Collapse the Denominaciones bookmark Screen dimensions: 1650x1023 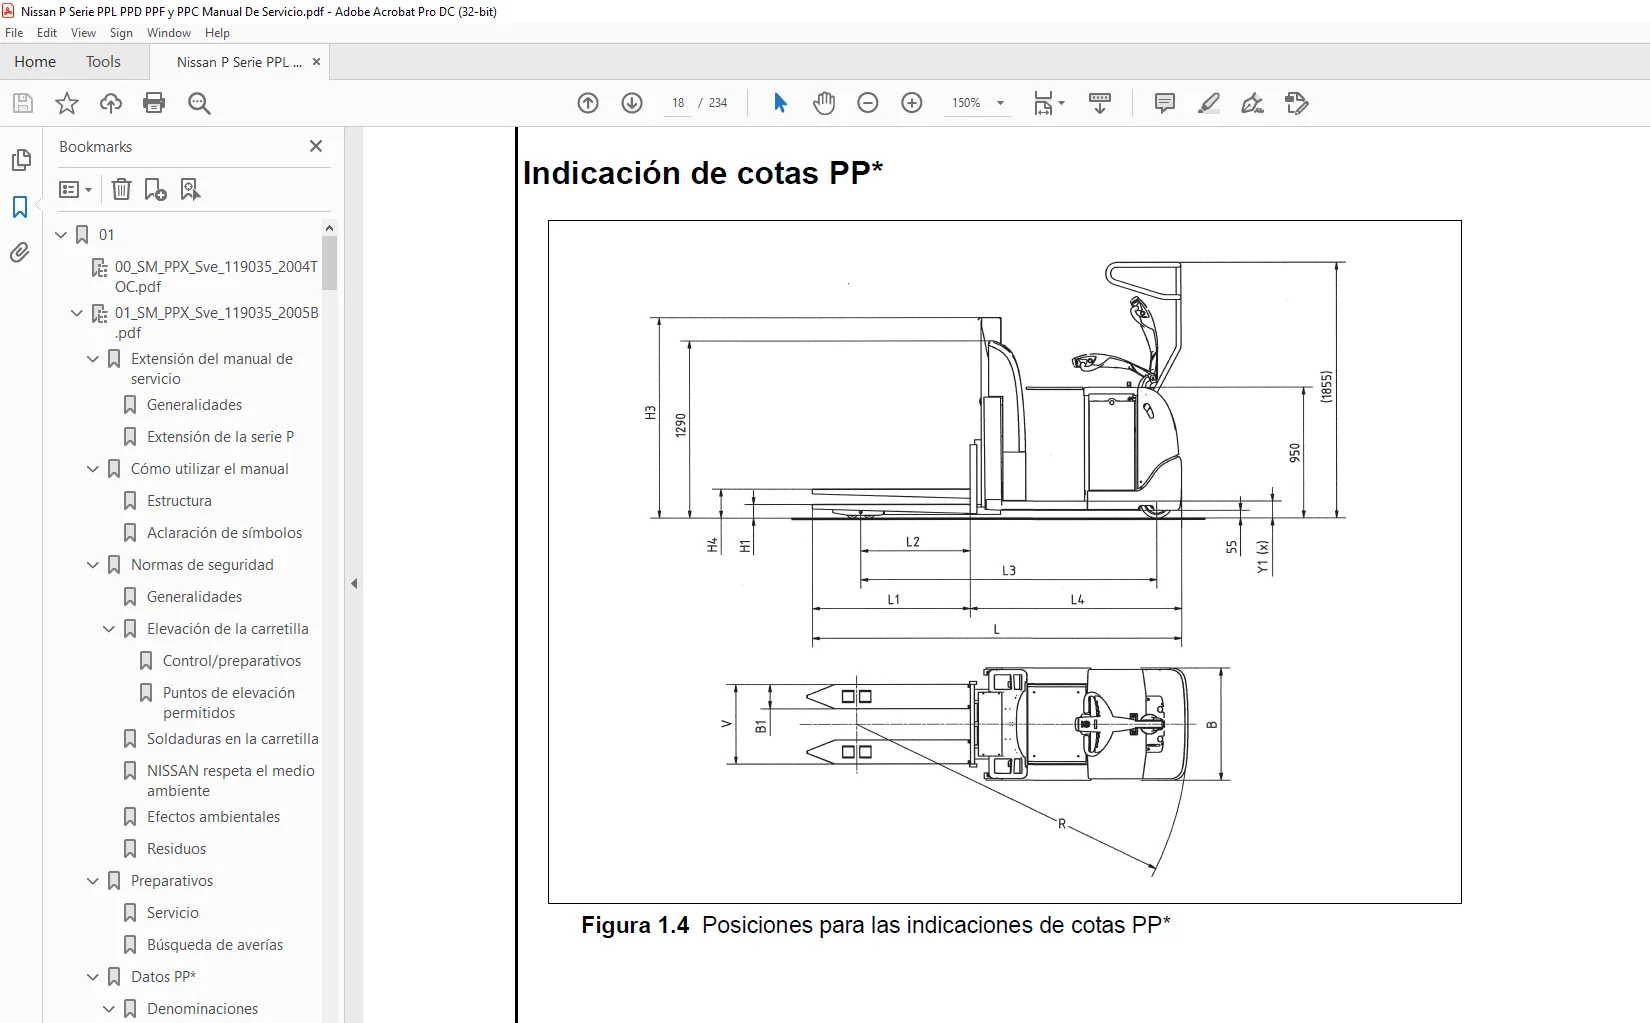pyautogui.click(x=109, y=1009)
